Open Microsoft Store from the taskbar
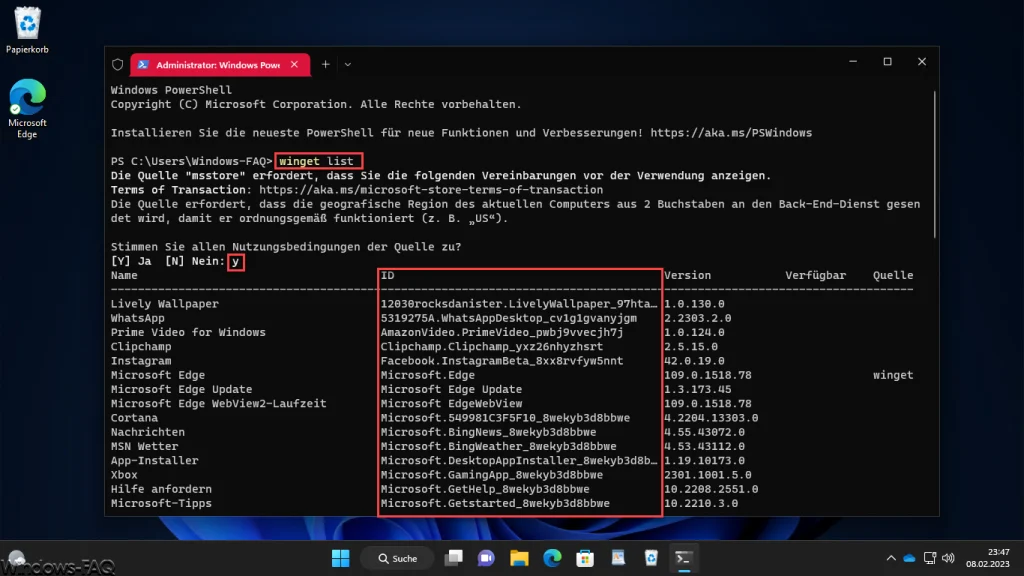The image size is (1024, 576). [585, 558]
